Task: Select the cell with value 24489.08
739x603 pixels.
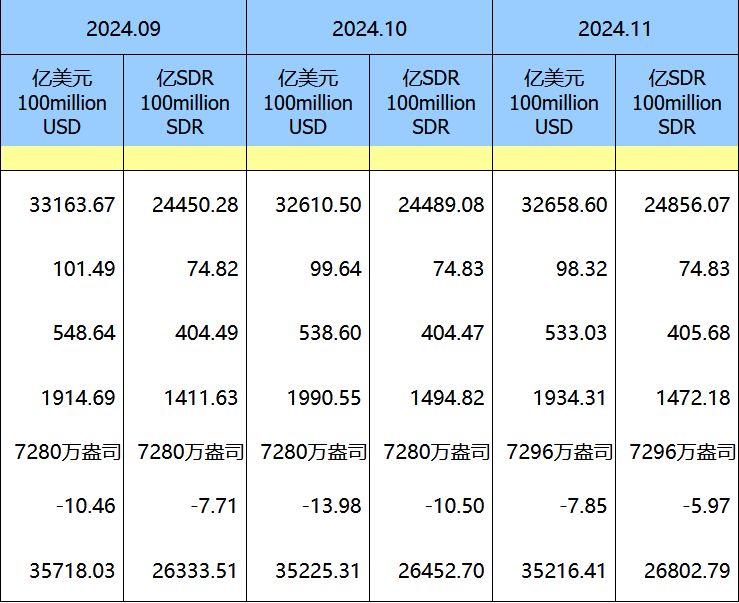Action: pos(440,205)
